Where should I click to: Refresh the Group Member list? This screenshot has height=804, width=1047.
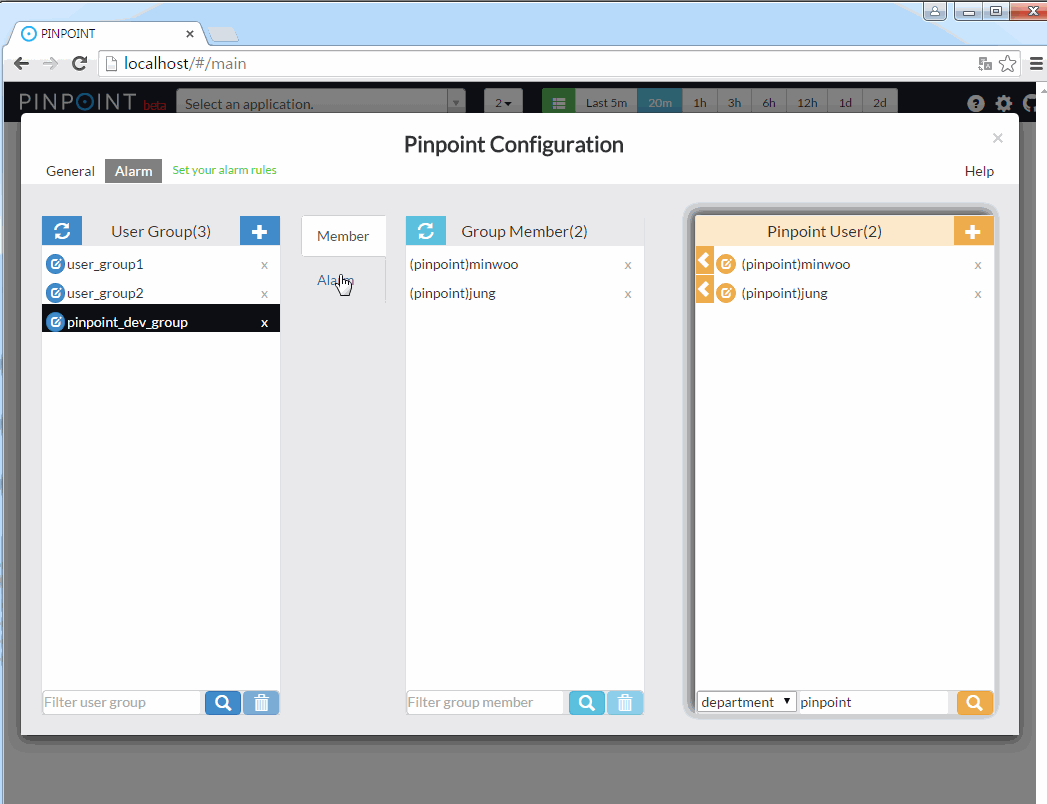tap(425, 231)
